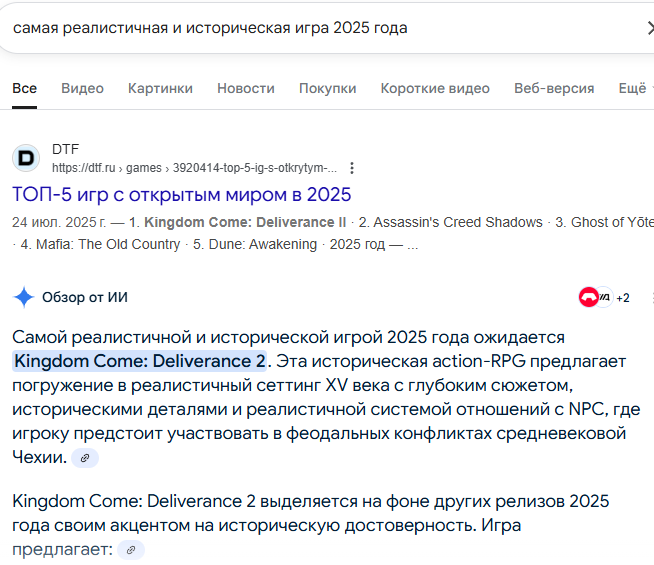Open the red source icon in AI overview
The image size is (654, 565).
[x=588, y=297]
